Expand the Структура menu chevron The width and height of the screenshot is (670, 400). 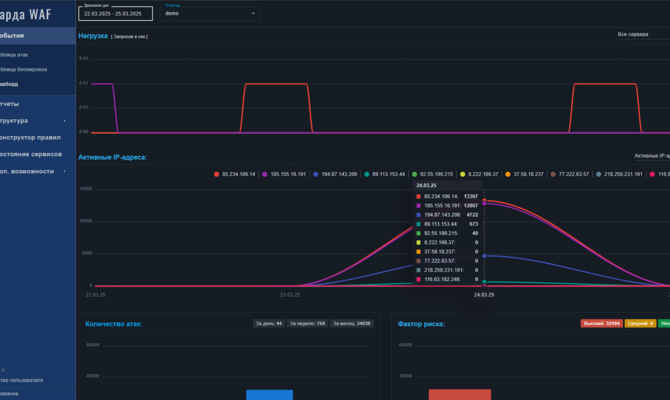click(65, 121)
